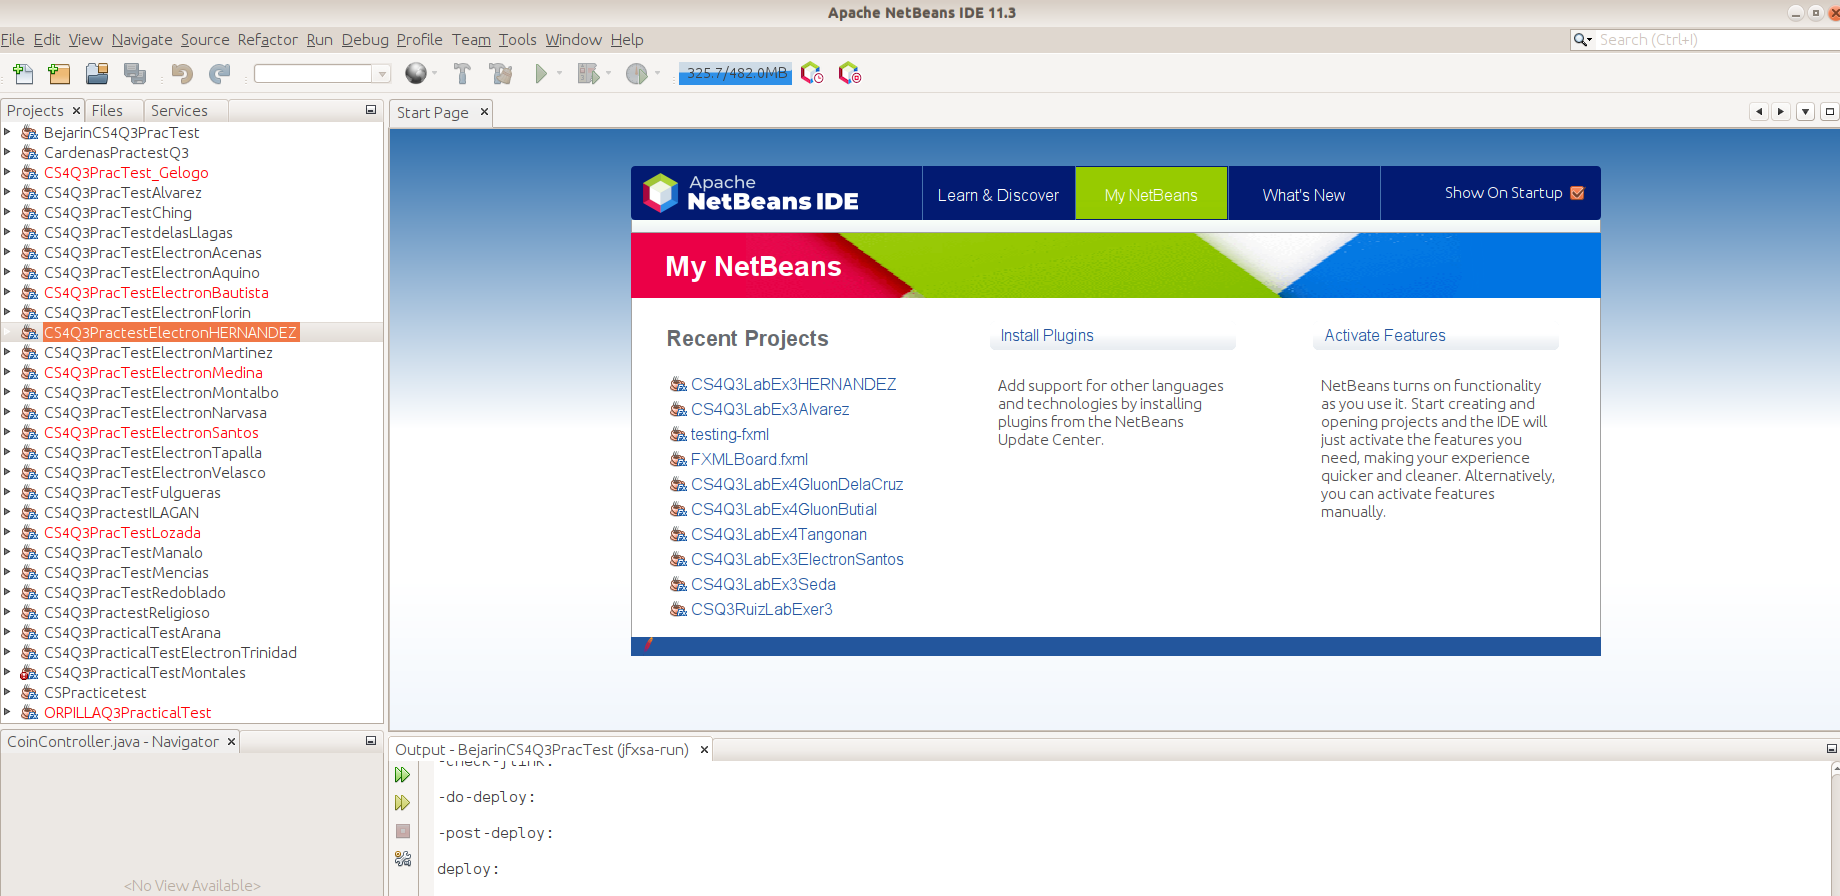Close the Start Page tab
1840x896 pixels.
click(x=484, y=112)
